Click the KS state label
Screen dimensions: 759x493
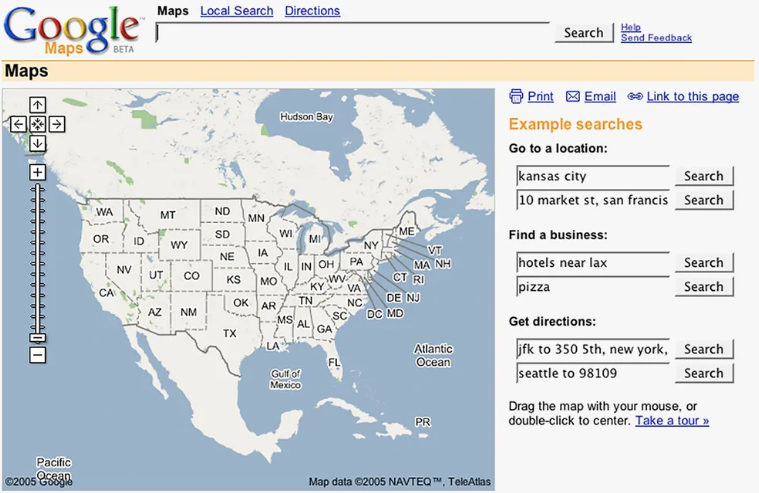coord(233,279)
